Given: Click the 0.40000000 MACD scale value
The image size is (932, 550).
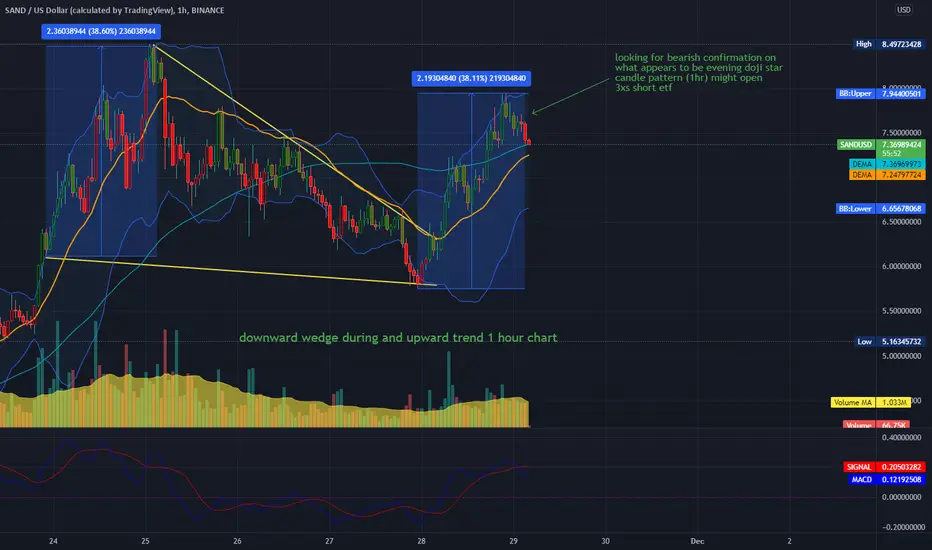Looking at the screenshot, I should [902, 438].
